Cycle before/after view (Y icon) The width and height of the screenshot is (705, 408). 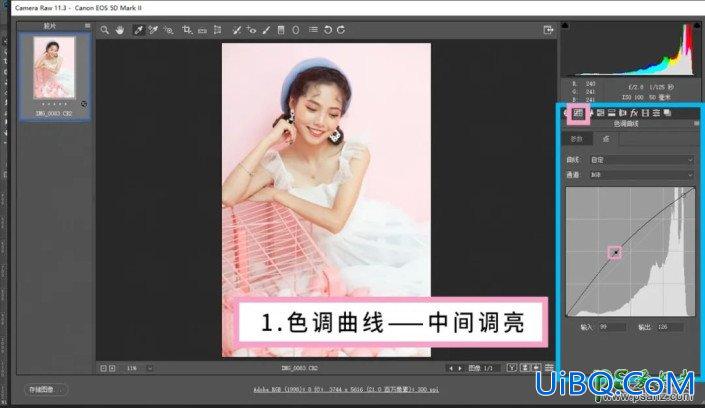click(x=512, y=368)
